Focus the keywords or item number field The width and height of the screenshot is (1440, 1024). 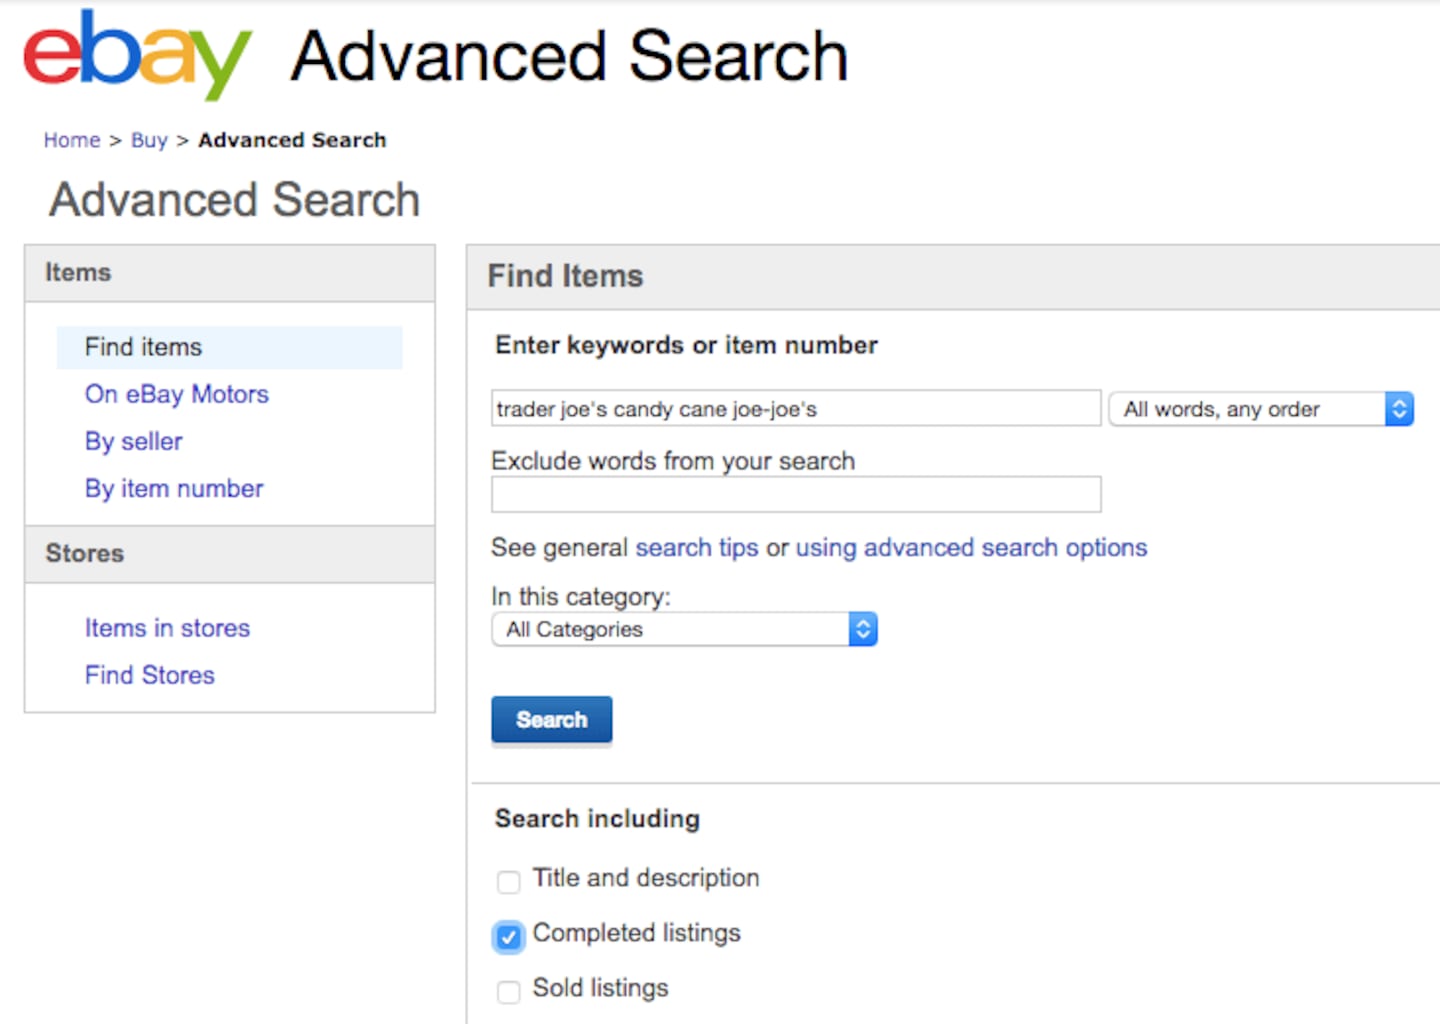[x=796, y=408]
